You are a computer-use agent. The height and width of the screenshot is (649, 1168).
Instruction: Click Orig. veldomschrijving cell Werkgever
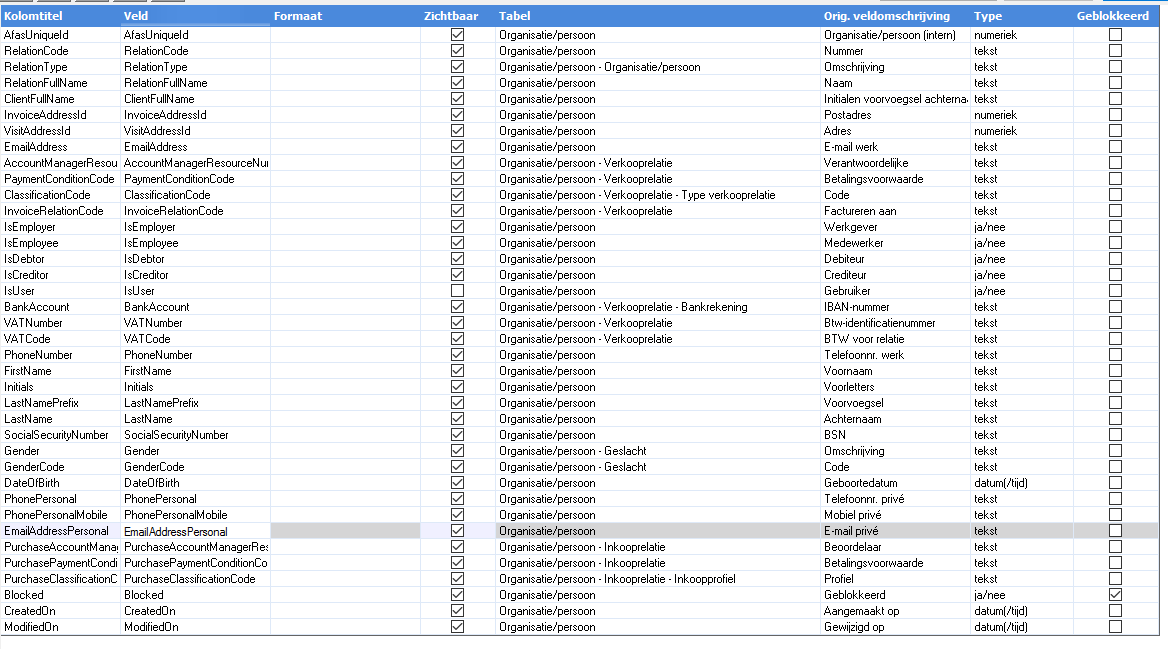tap(895, 227)
